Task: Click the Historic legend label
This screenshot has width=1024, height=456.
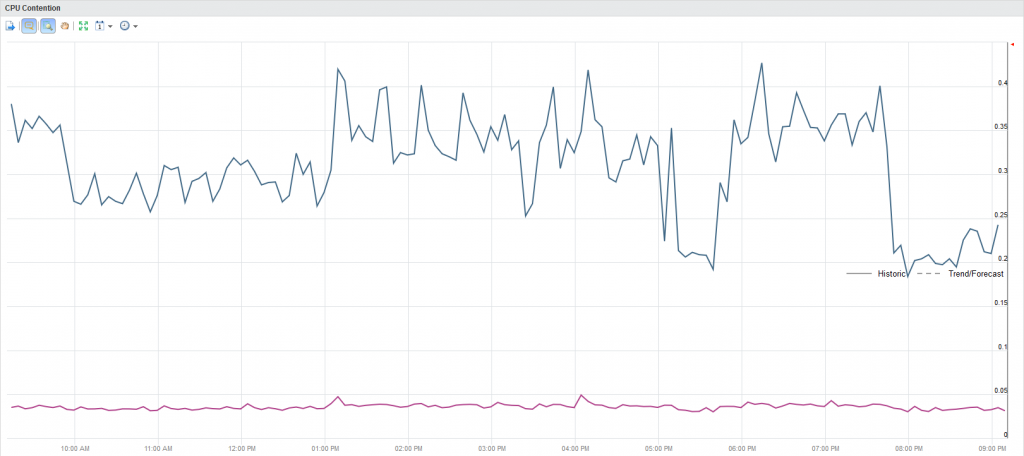Action: 892,273
